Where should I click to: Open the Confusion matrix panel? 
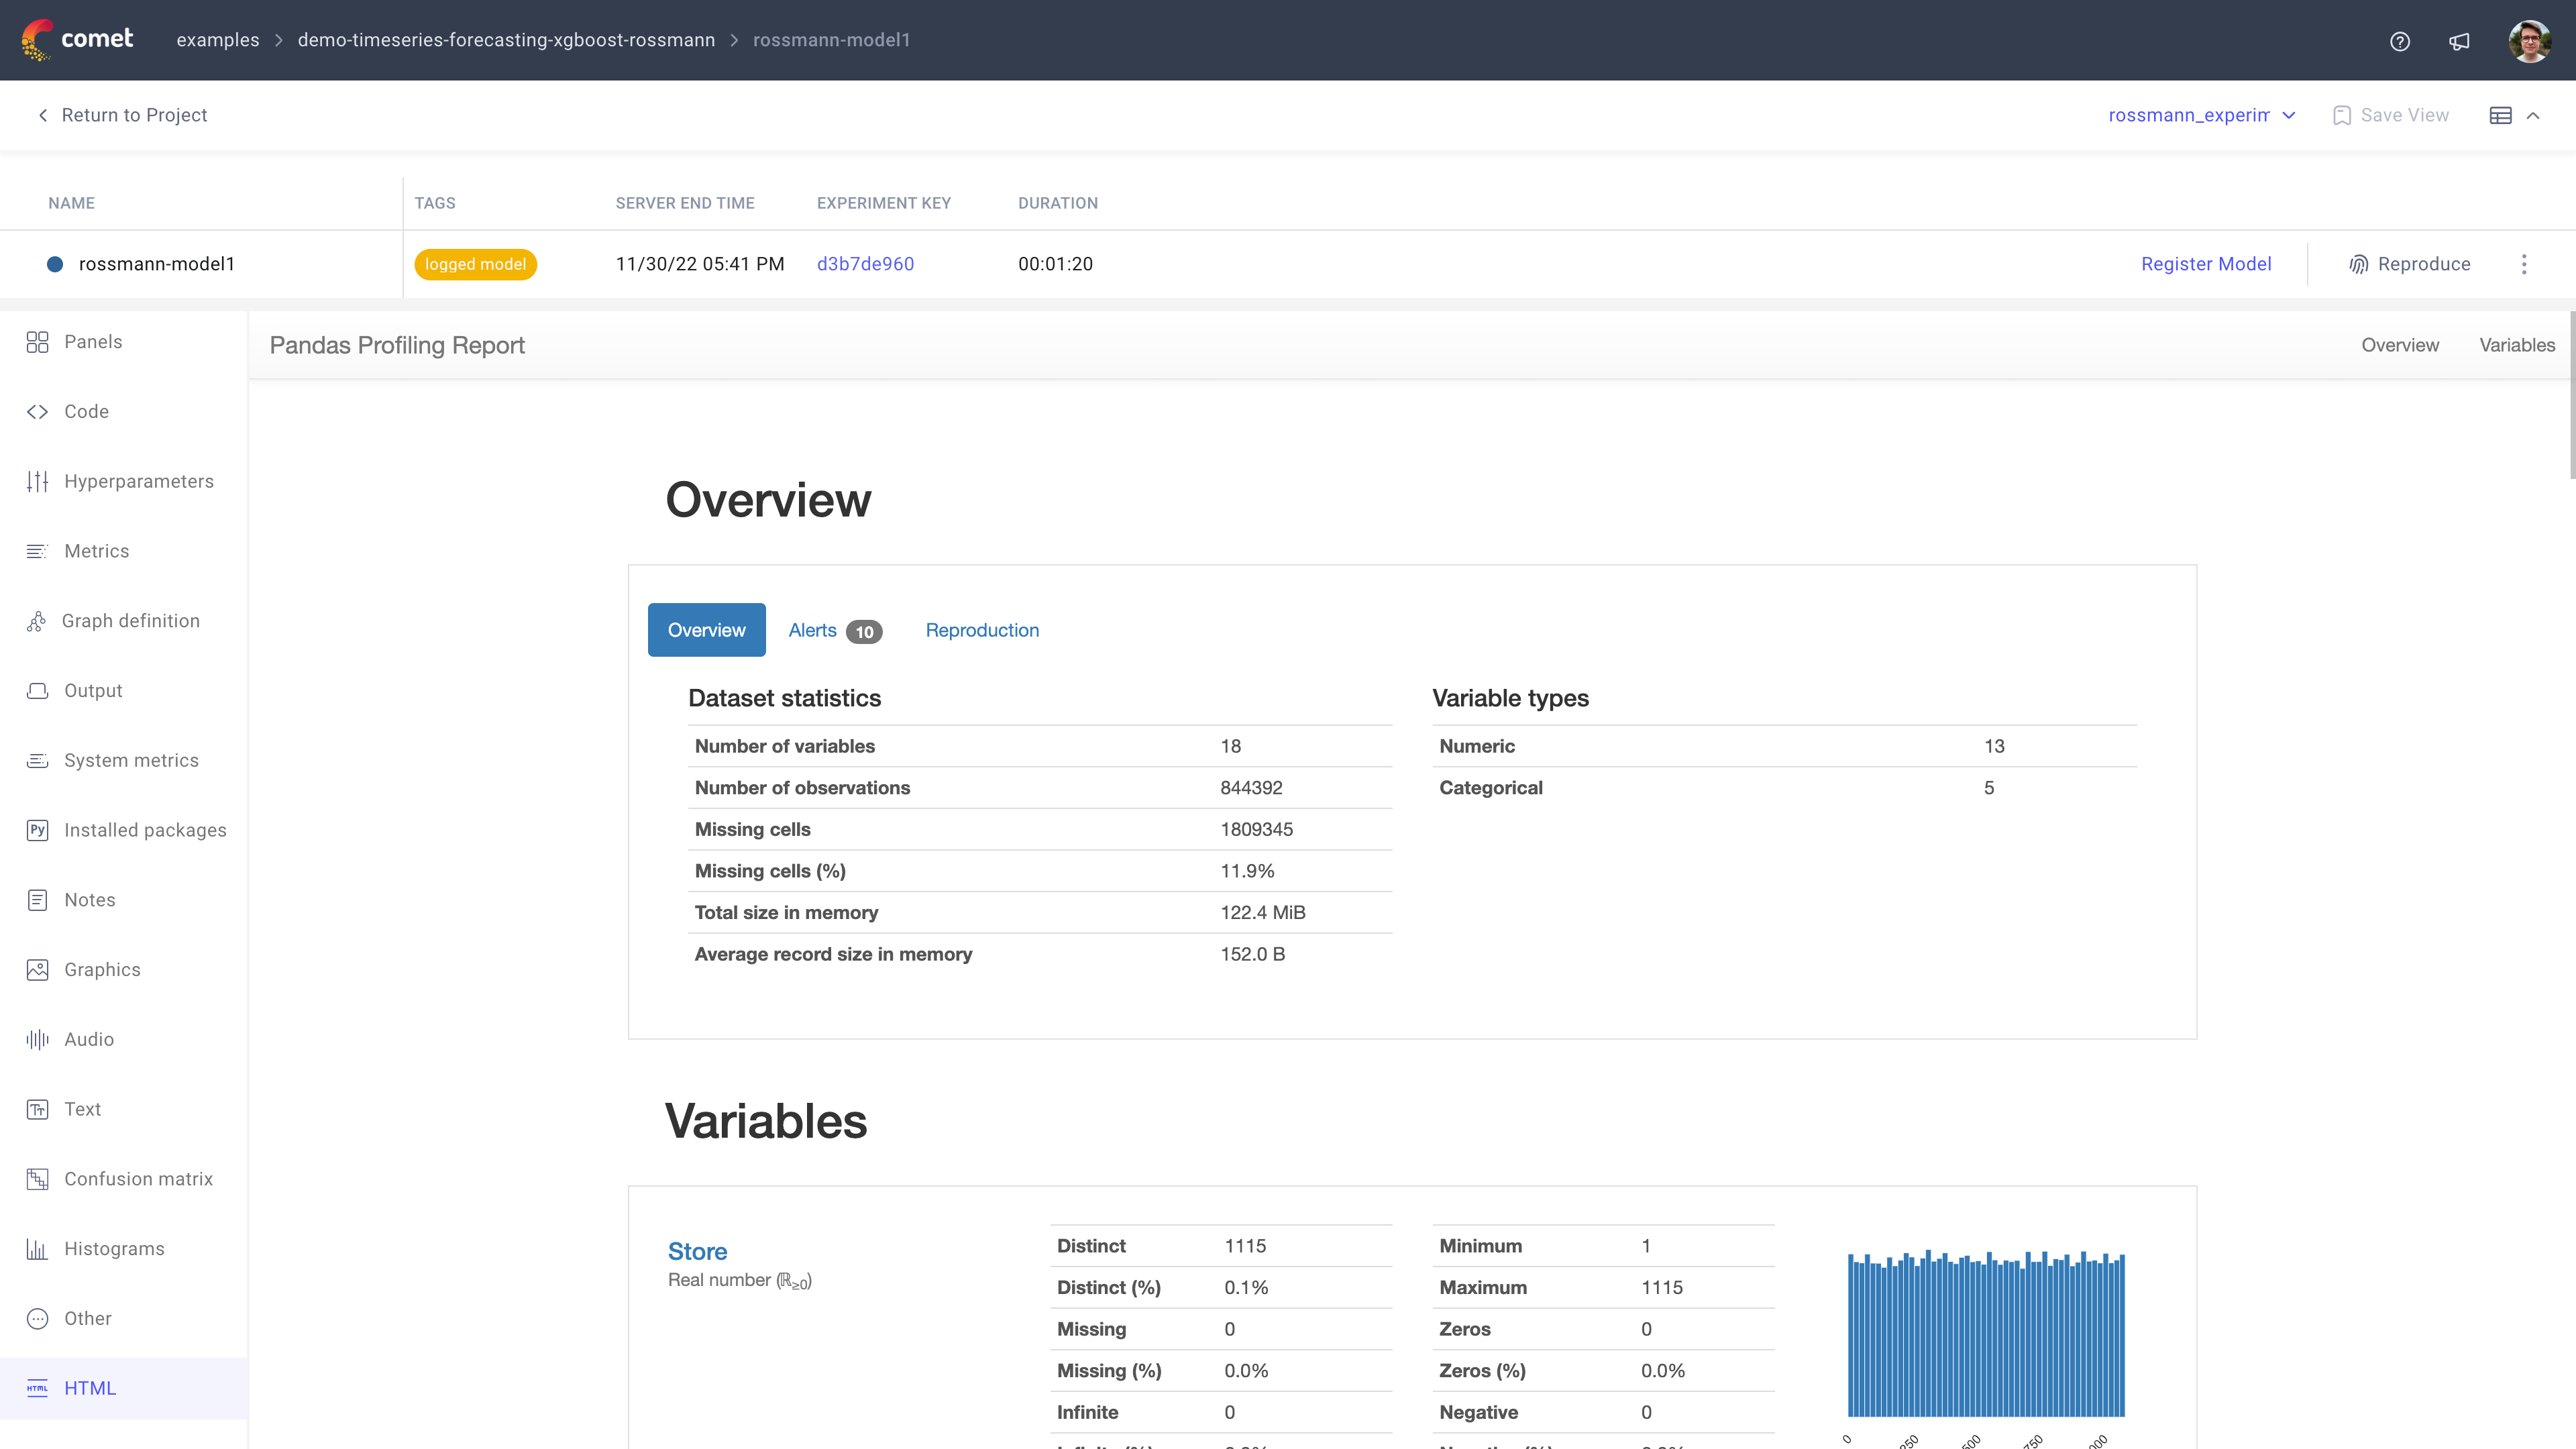coord(138,1179)
